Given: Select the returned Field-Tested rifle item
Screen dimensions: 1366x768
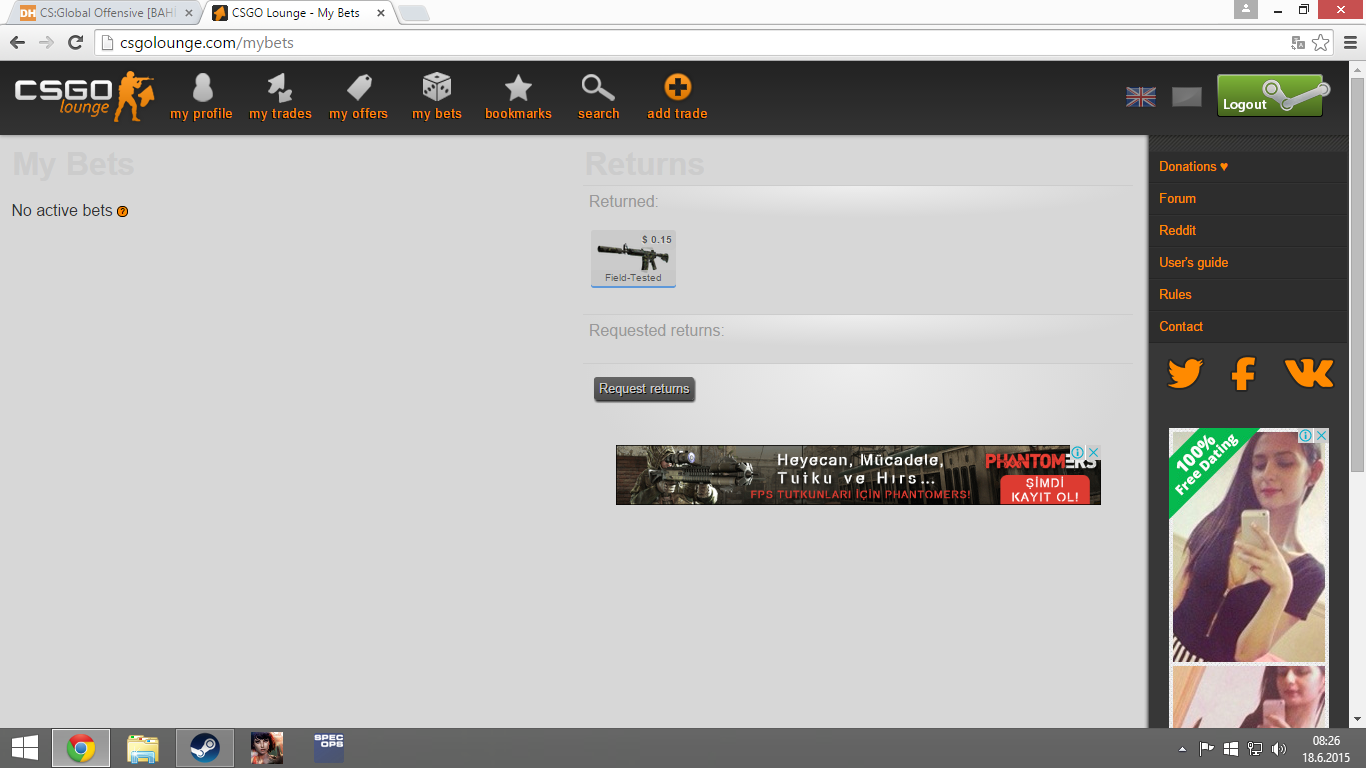Looking at the screenshot, I should (x=633, y=259).
